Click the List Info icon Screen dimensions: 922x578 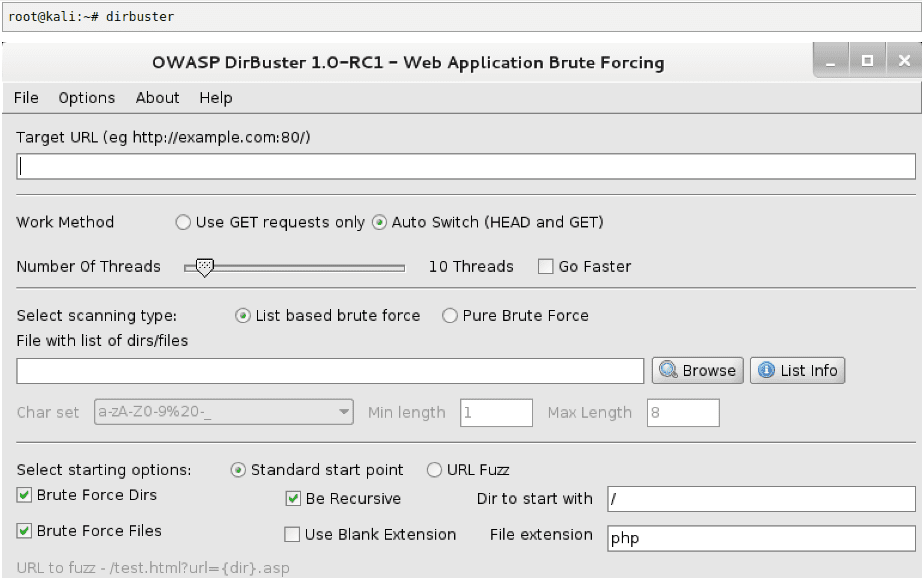(767, 371)
